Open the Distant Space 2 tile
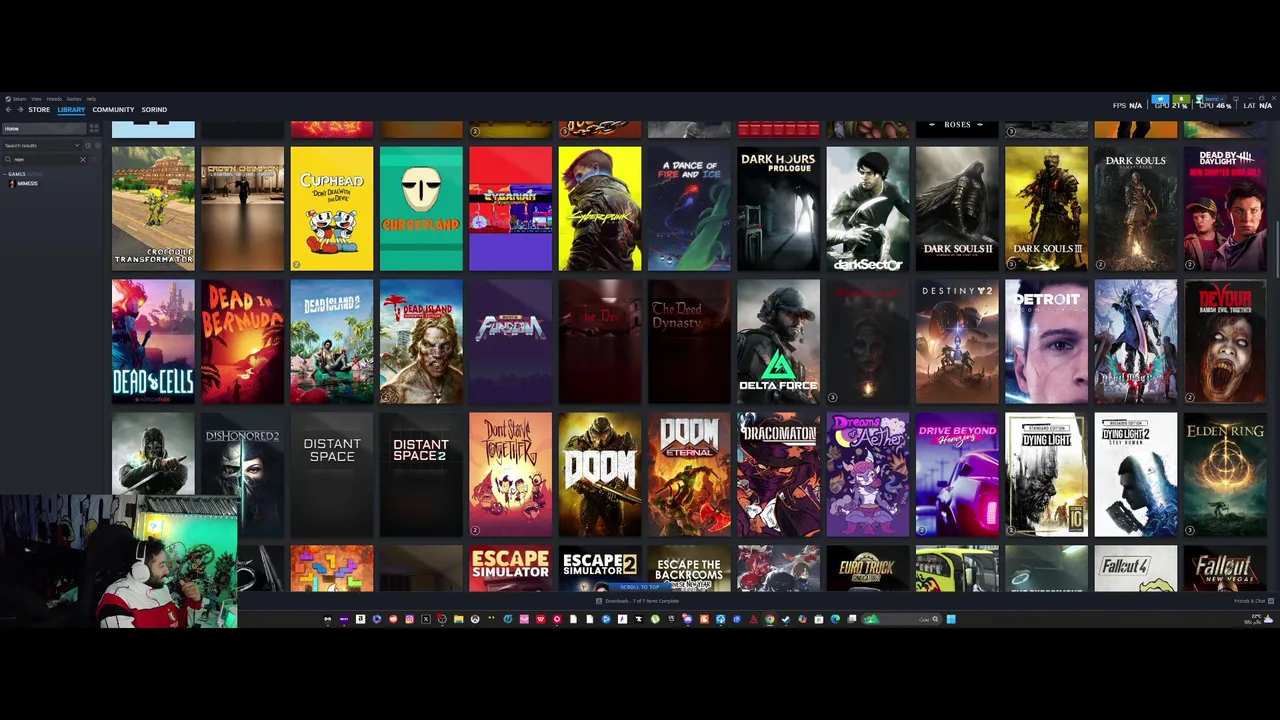Viewport: 1280px width, 720px height. (x=421, y=475)
